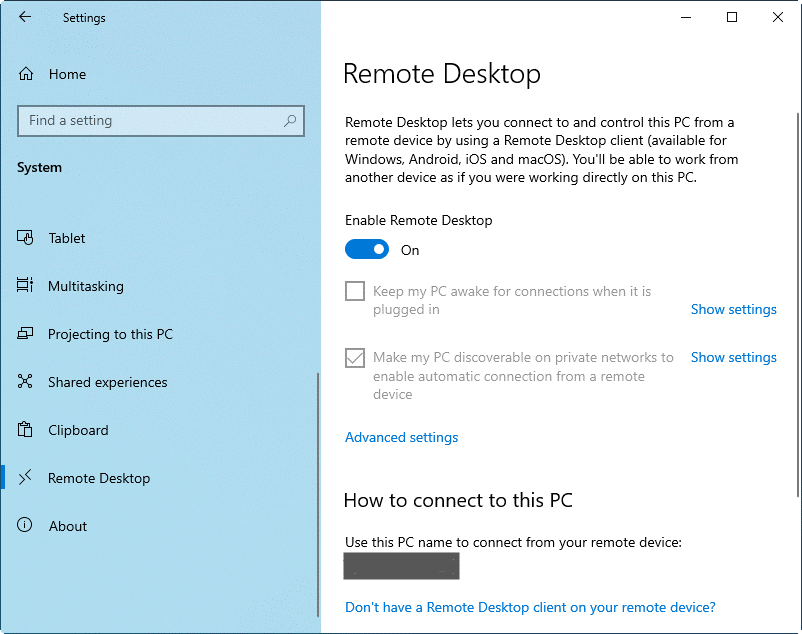
Task: Open Advanced settings link
Action: (x=401, y=437)
